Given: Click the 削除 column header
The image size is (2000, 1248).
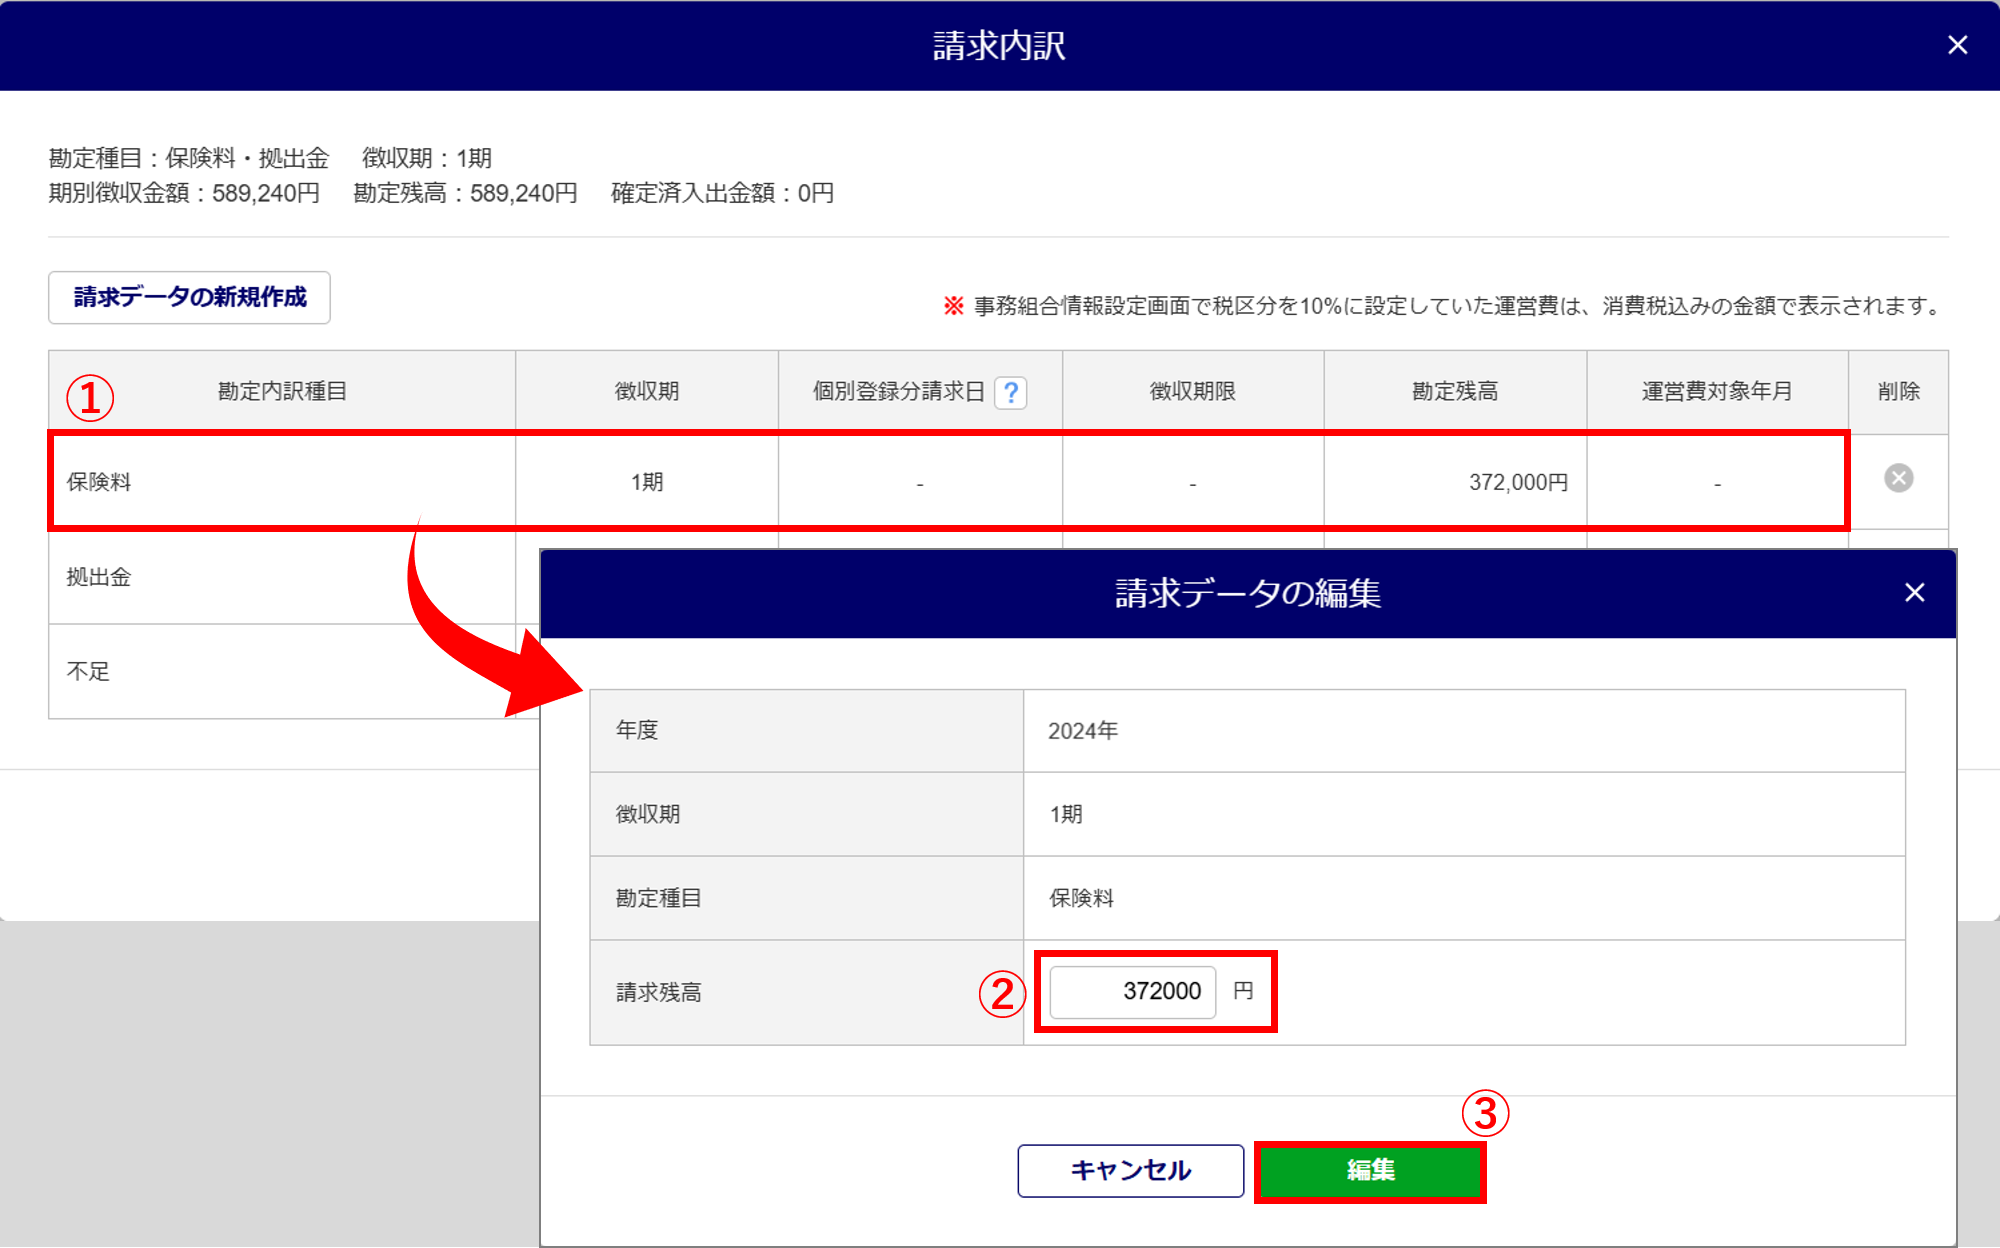Looking at the screenshot, I should [x=1898, y=391].
